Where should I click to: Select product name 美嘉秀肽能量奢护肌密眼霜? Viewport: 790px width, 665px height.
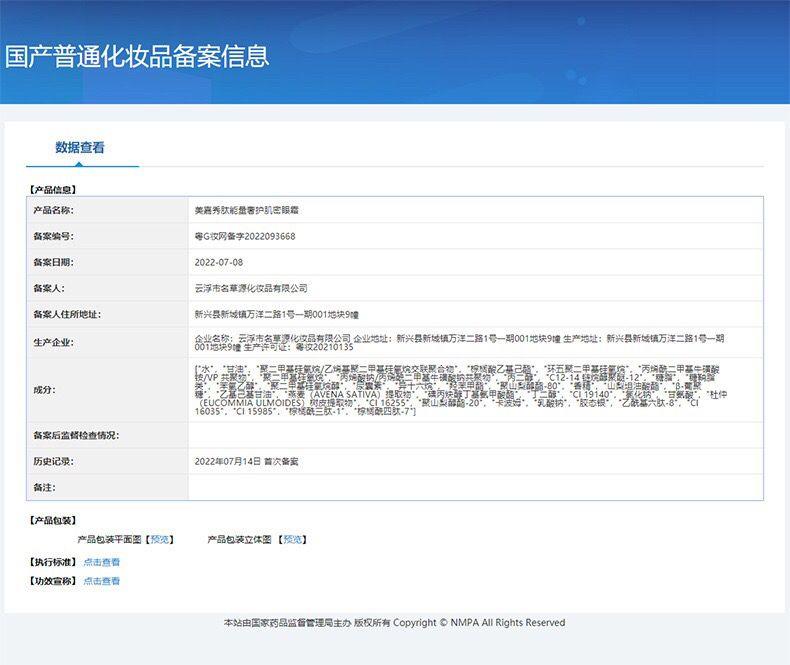click(246, 210)
